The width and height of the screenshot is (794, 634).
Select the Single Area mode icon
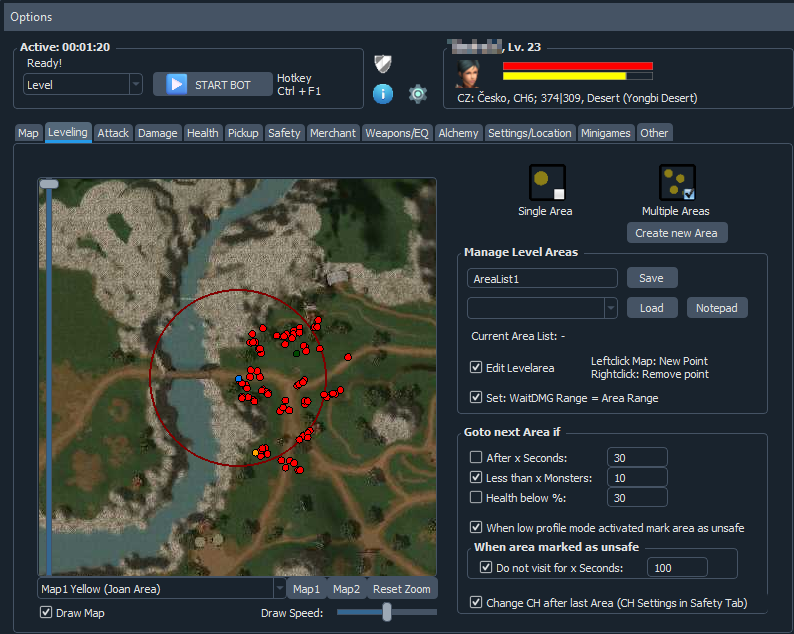click(547, 182)
